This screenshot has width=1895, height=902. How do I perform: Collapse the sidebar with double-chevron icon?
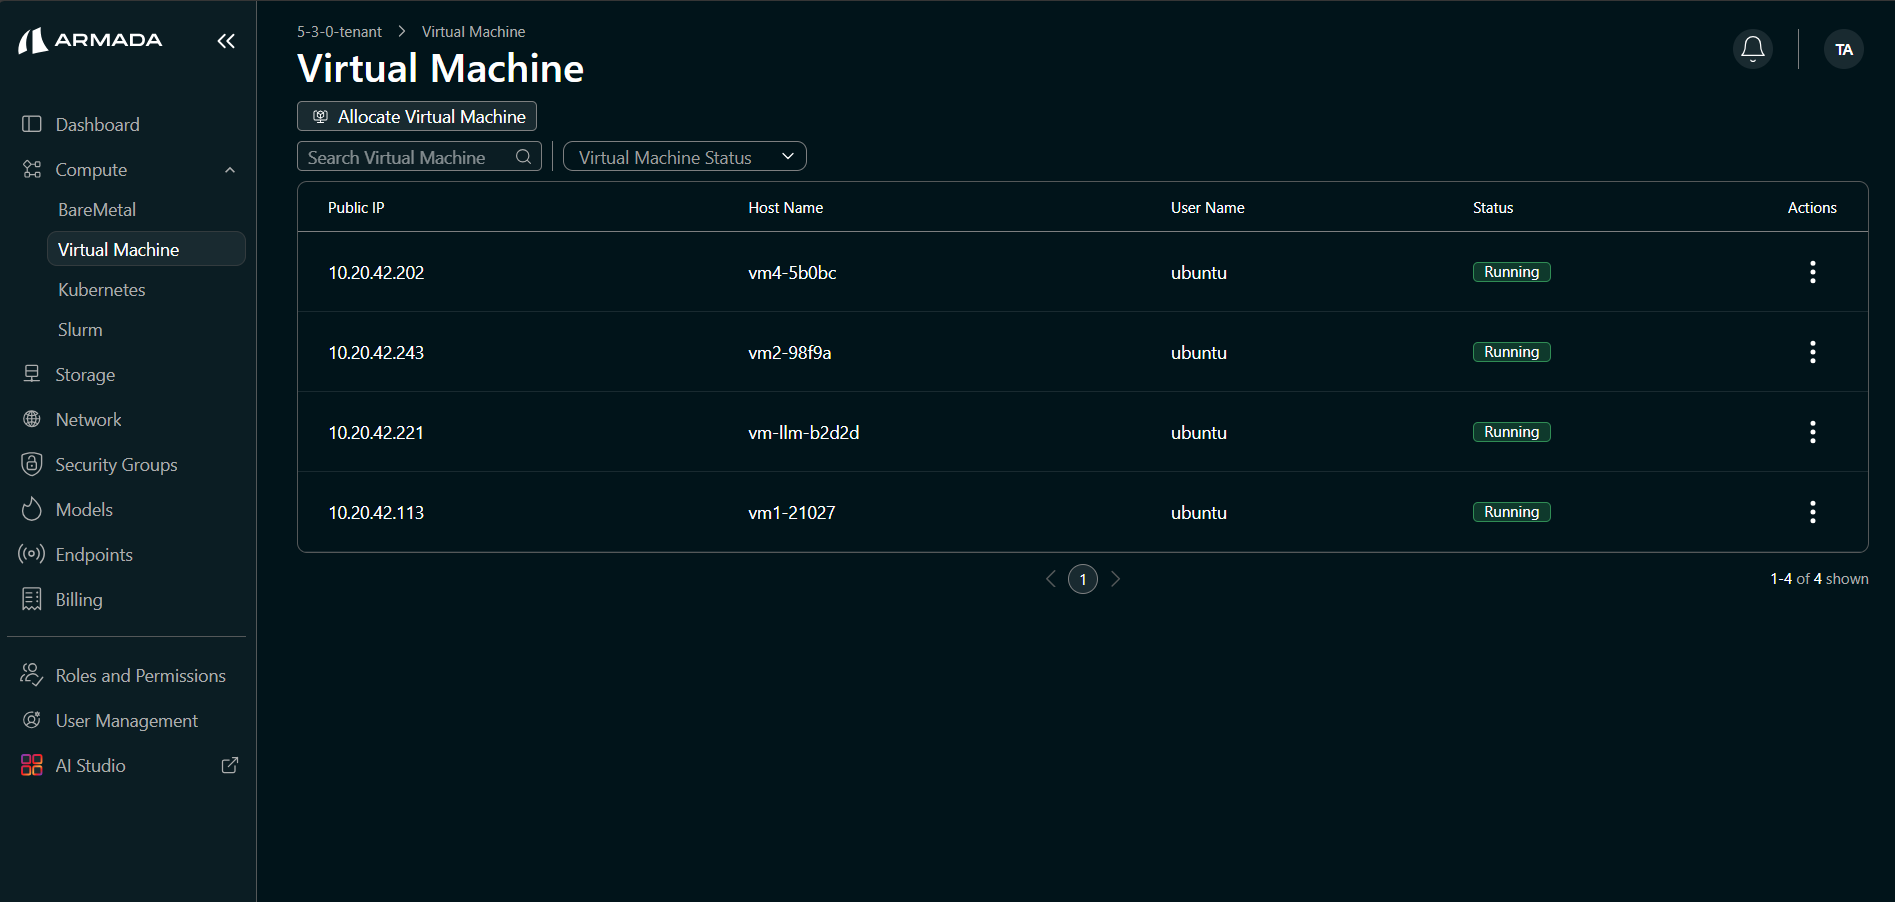tap(226, 41)
